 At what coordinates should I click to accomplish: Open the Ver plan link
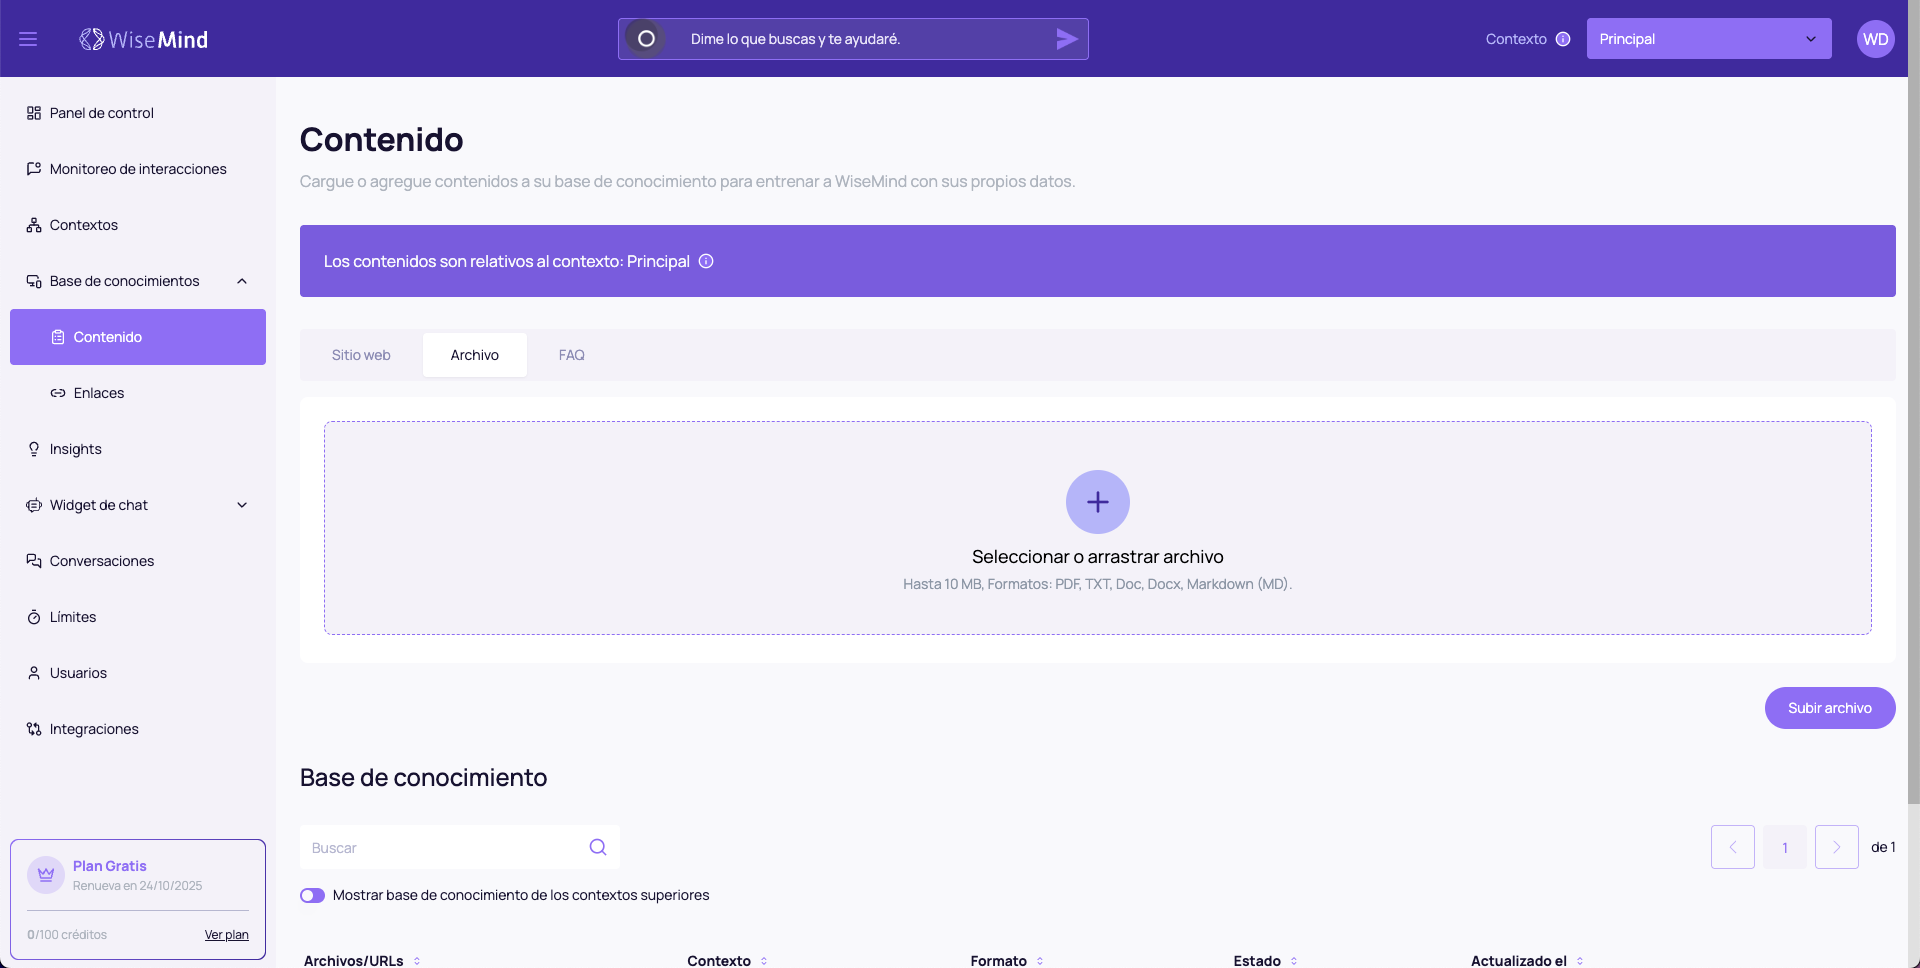(x=226, y=935)
